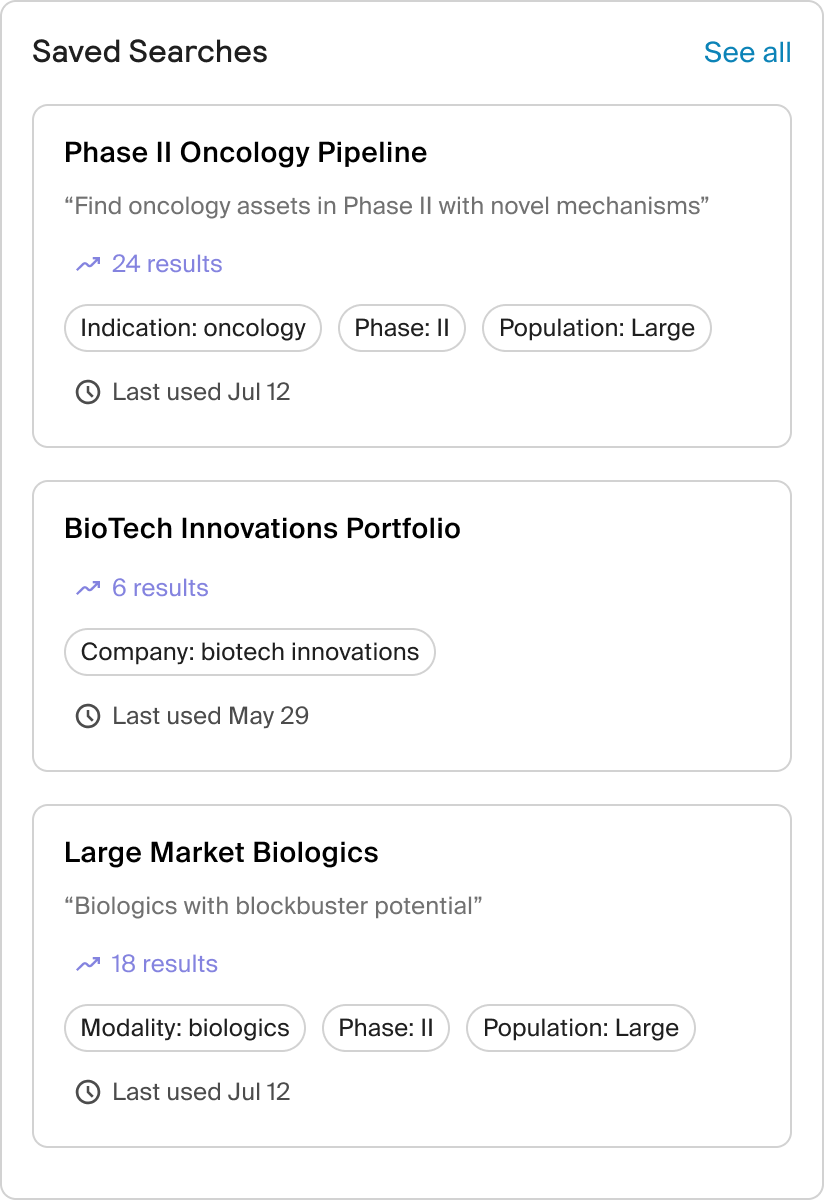The height and width of the screenshot is (1200, 824).
Task: Click clock icon in Phase II Oncology card
Action: click(88, 392)
